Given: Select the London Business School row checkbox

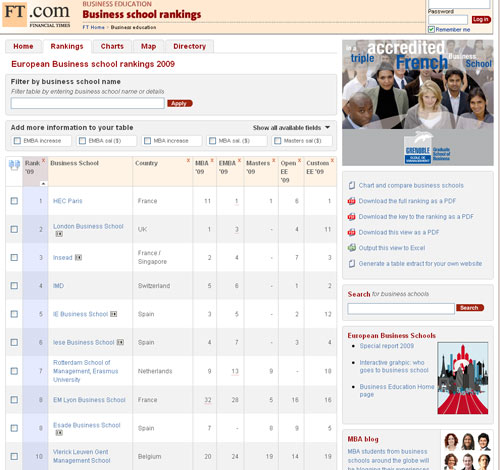Looking at the screenshot, I should (14, 229).
